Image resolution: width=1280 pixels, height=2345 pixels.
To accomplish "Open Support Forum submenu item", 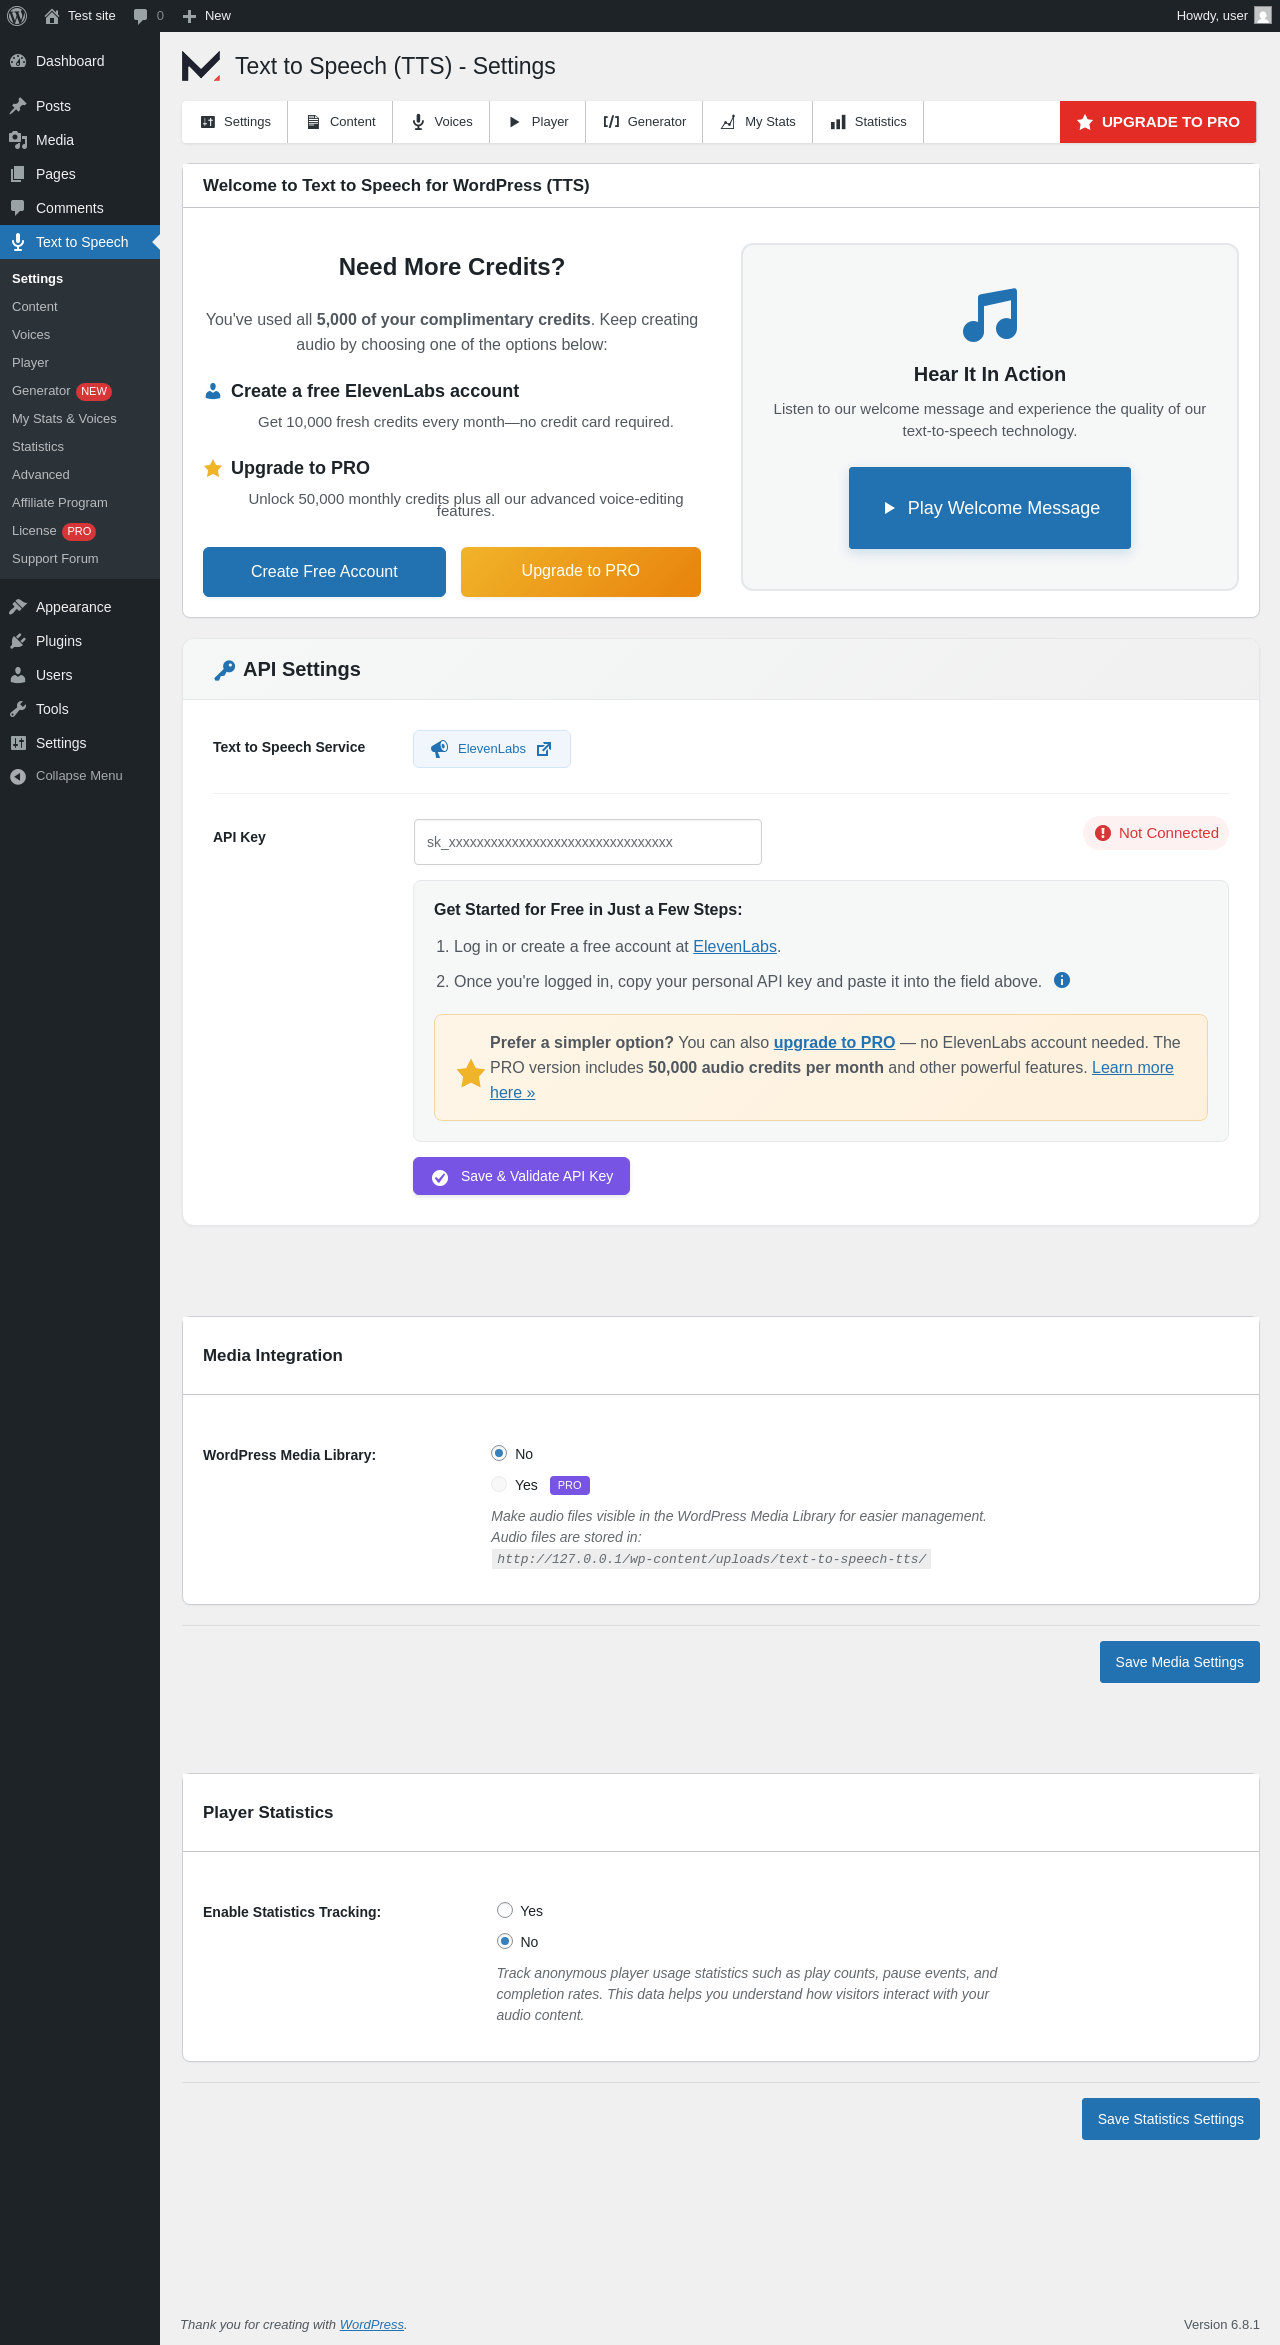I will coord(80,559).
